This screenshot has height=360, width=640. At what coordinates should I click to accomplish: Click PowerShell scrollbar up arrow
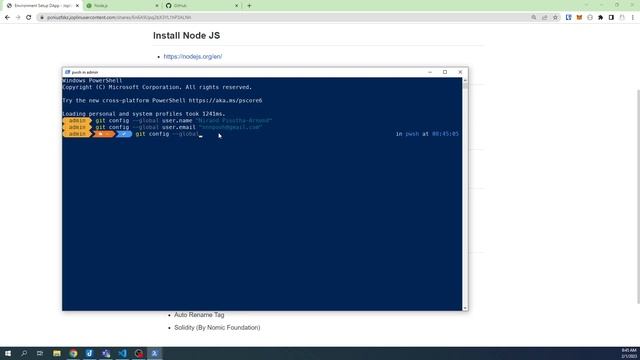coord(465,80)
